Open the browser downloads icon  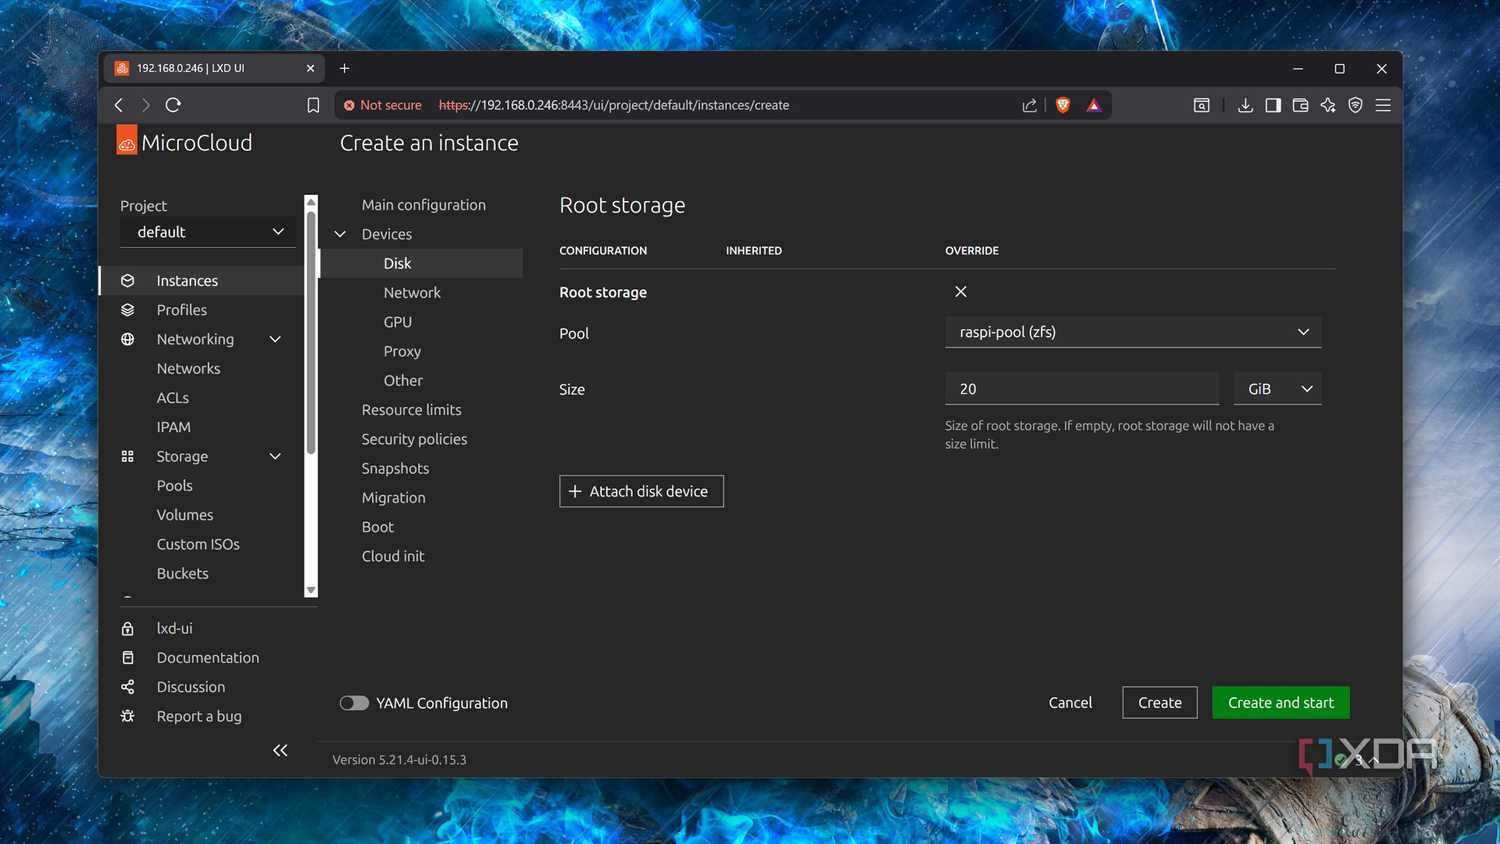click(x=1245, y=105)
